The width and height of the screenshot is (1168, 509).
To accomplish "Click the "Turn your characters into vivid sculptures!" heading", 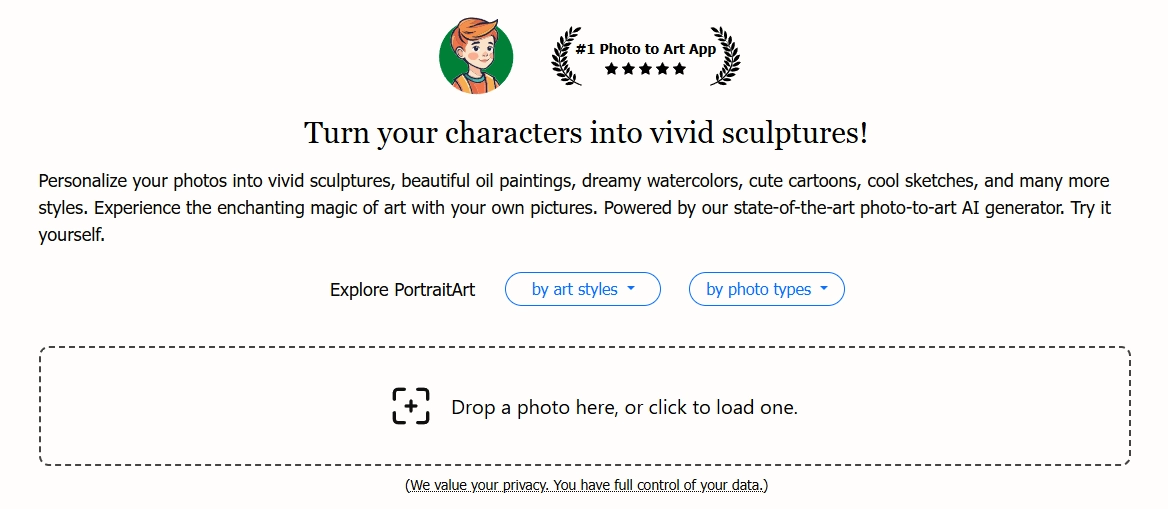I will point(585,132).
